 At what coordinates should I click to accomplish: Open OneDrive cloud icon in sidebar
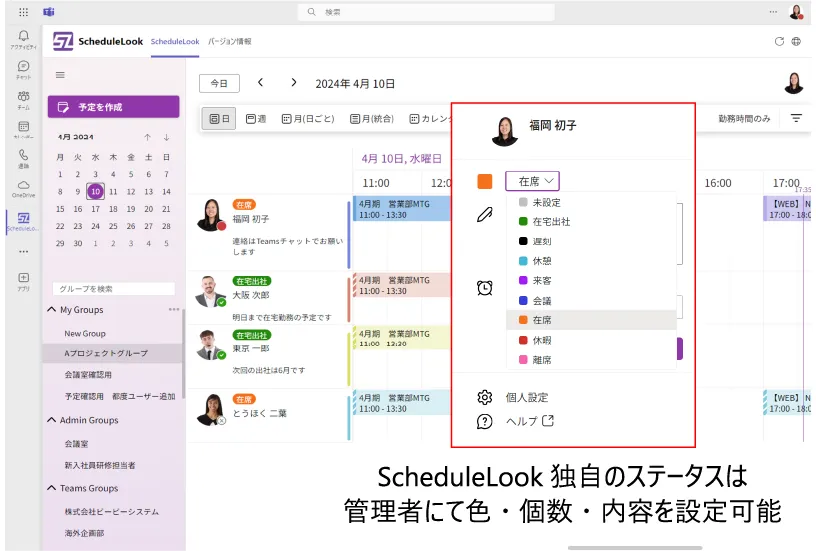coord(23,185)
